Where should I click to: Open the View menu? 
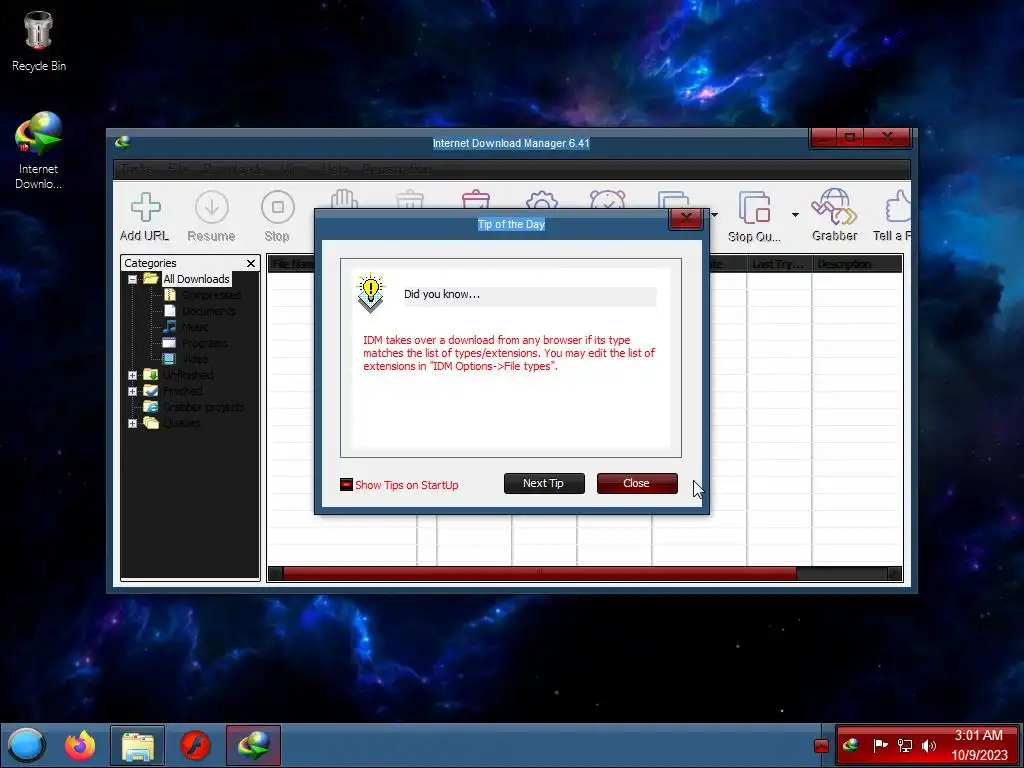pyautogui.click(x=293, y=169)
